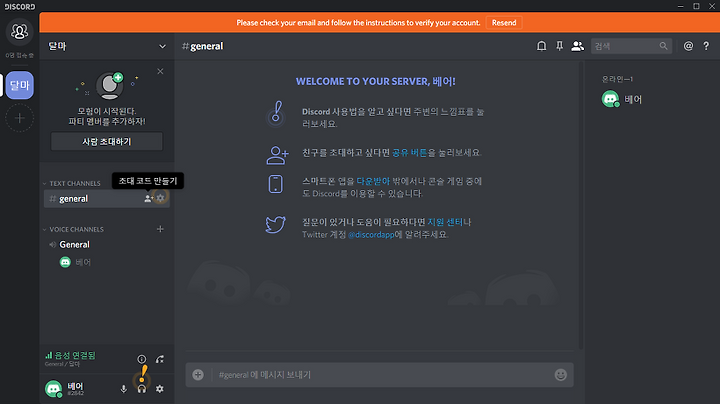
Task: Click the 공유 버튼 link
Action: click(x=409, y=152)
